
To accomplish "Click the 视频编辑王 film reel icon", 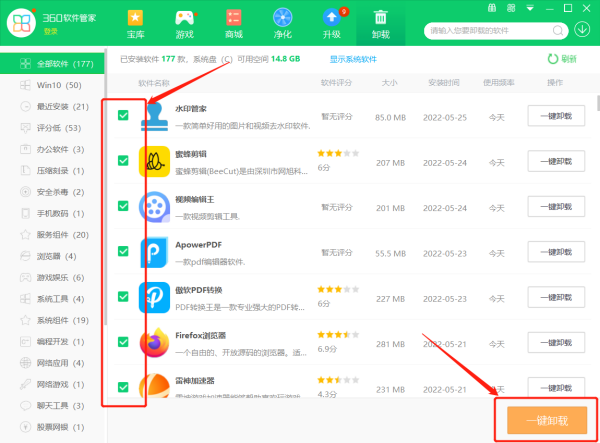I will pyautogui.click(x=154, y=207).
